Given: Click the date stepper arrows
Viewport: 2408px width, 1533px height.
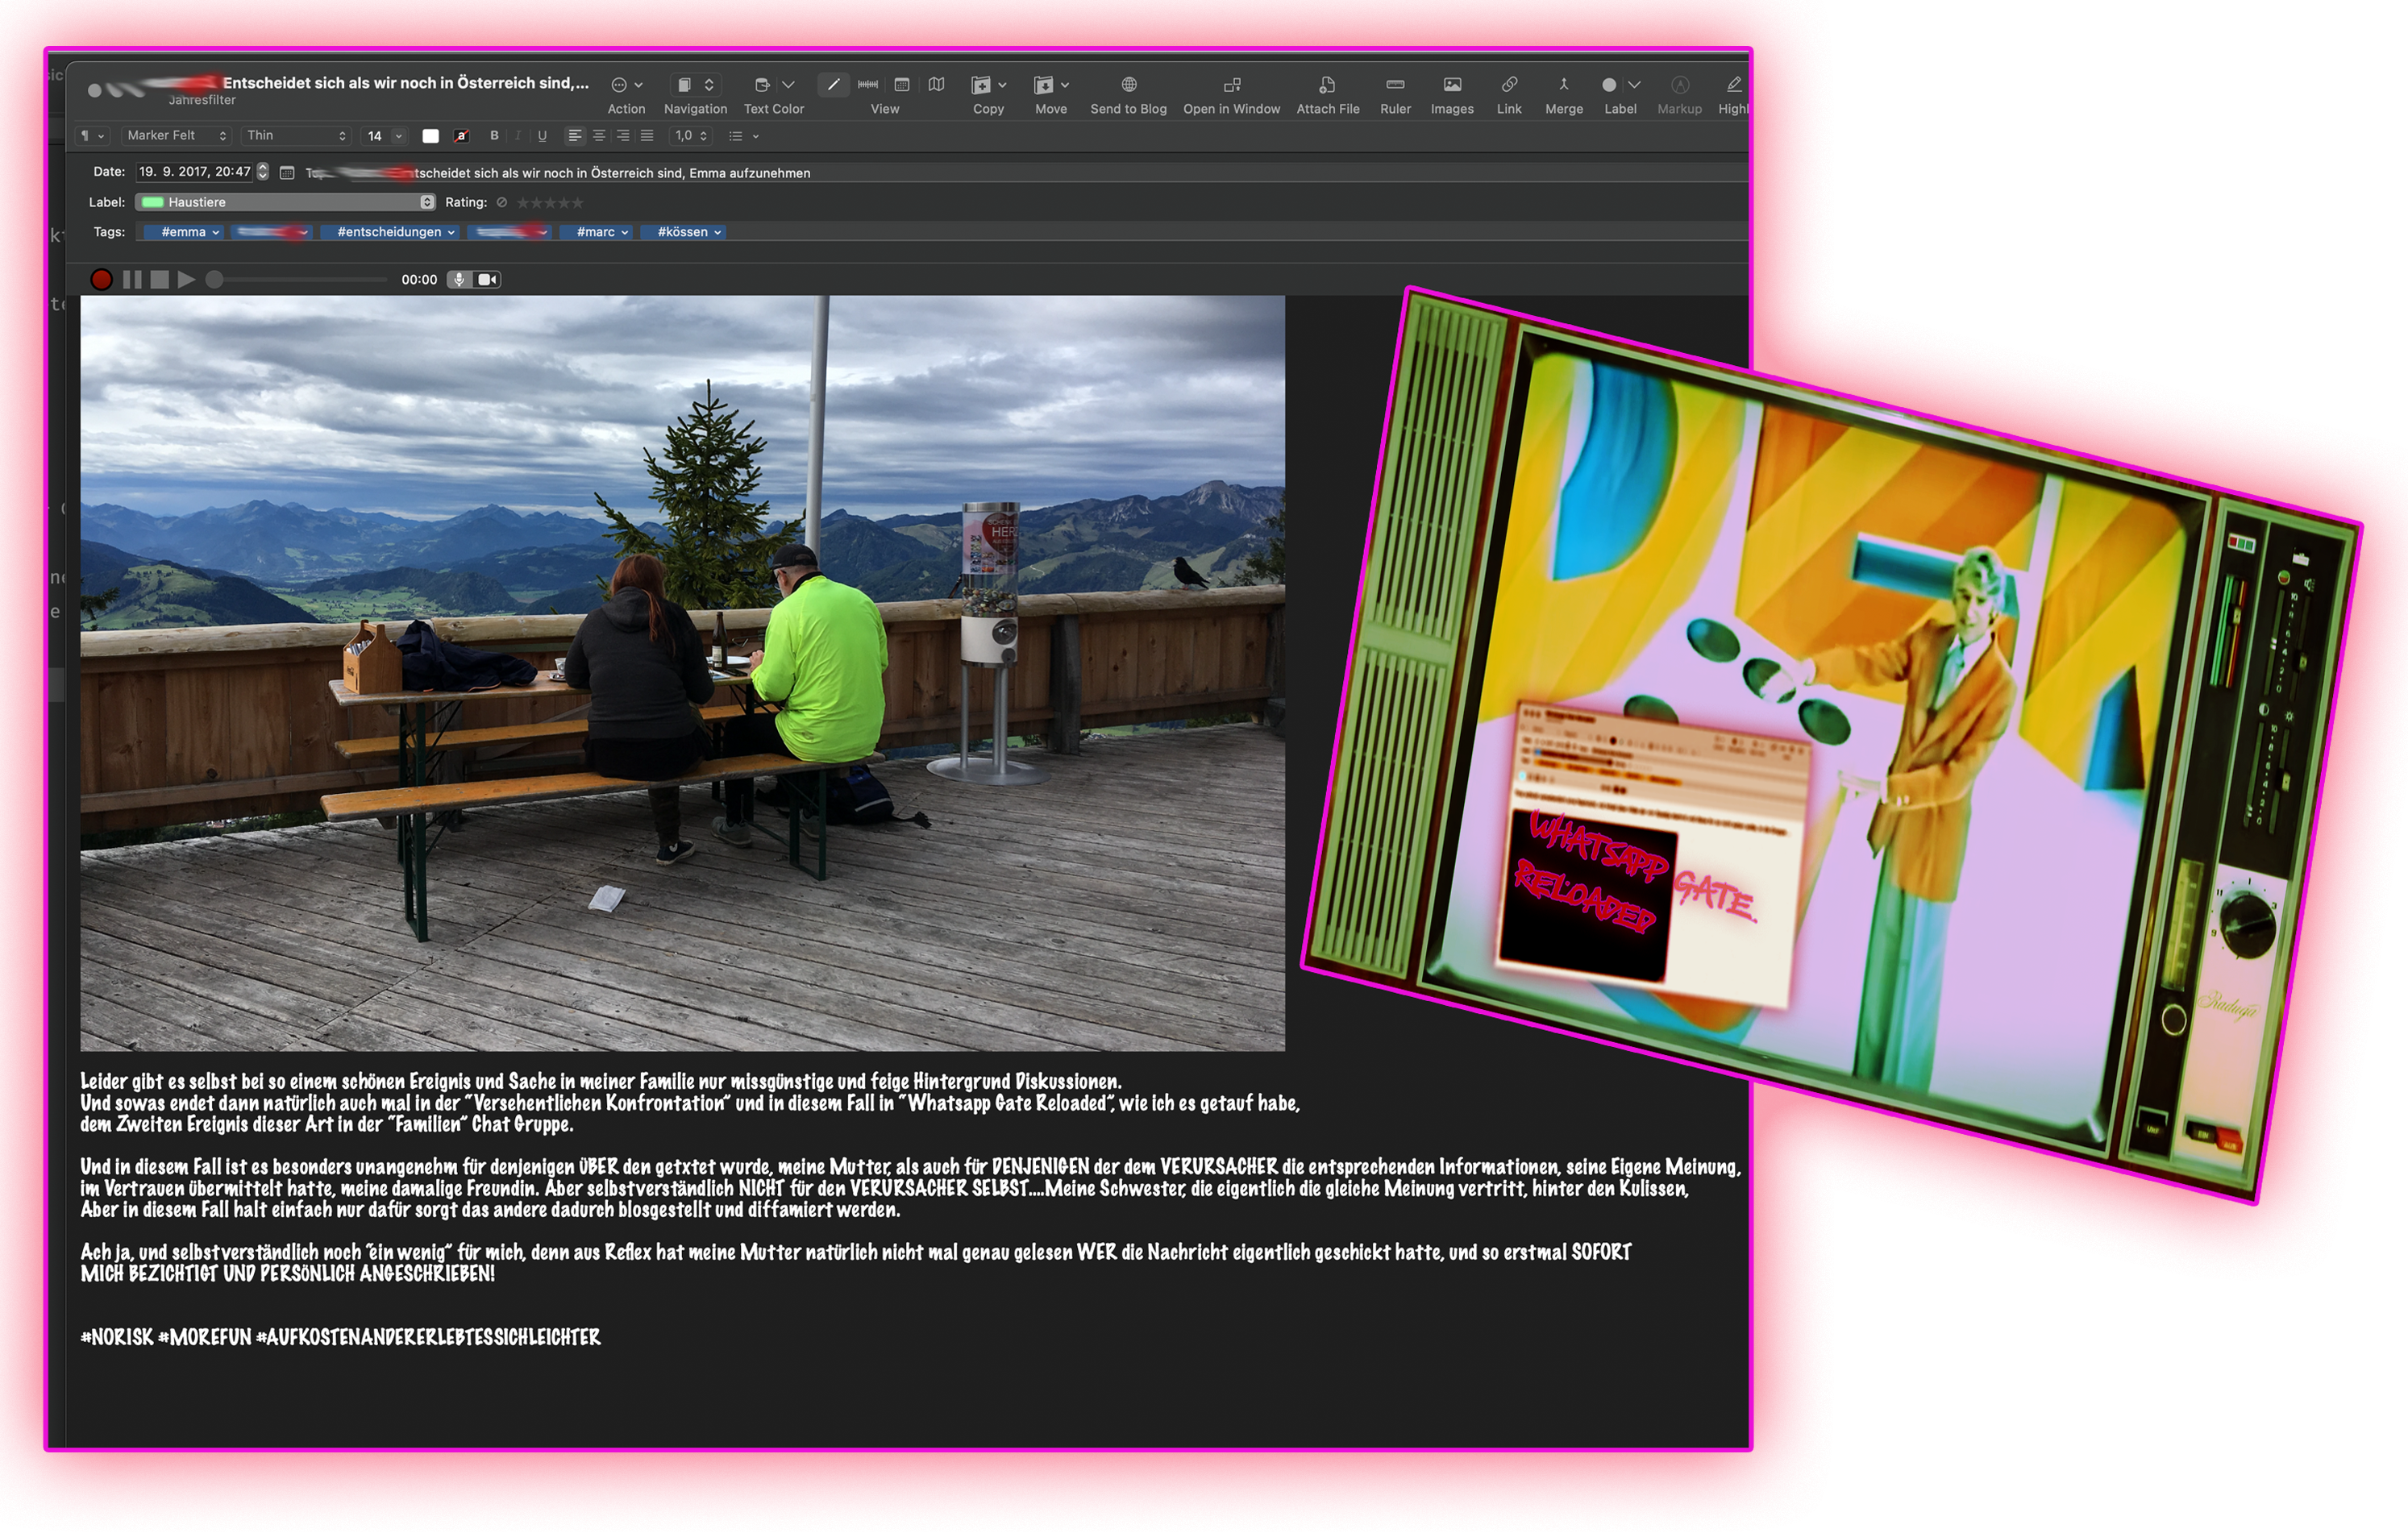Looking at the screenshot, I should point(263,172).
